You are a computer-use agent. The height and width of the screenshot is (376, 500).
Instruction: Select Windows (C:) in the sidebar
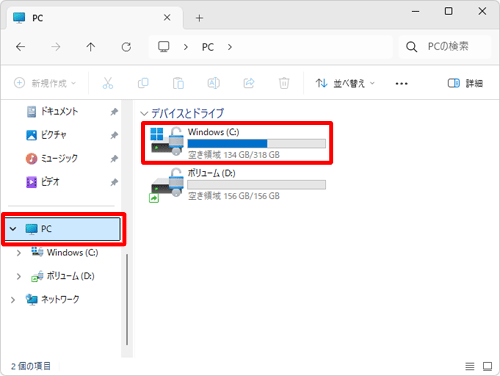pos(65,253)
